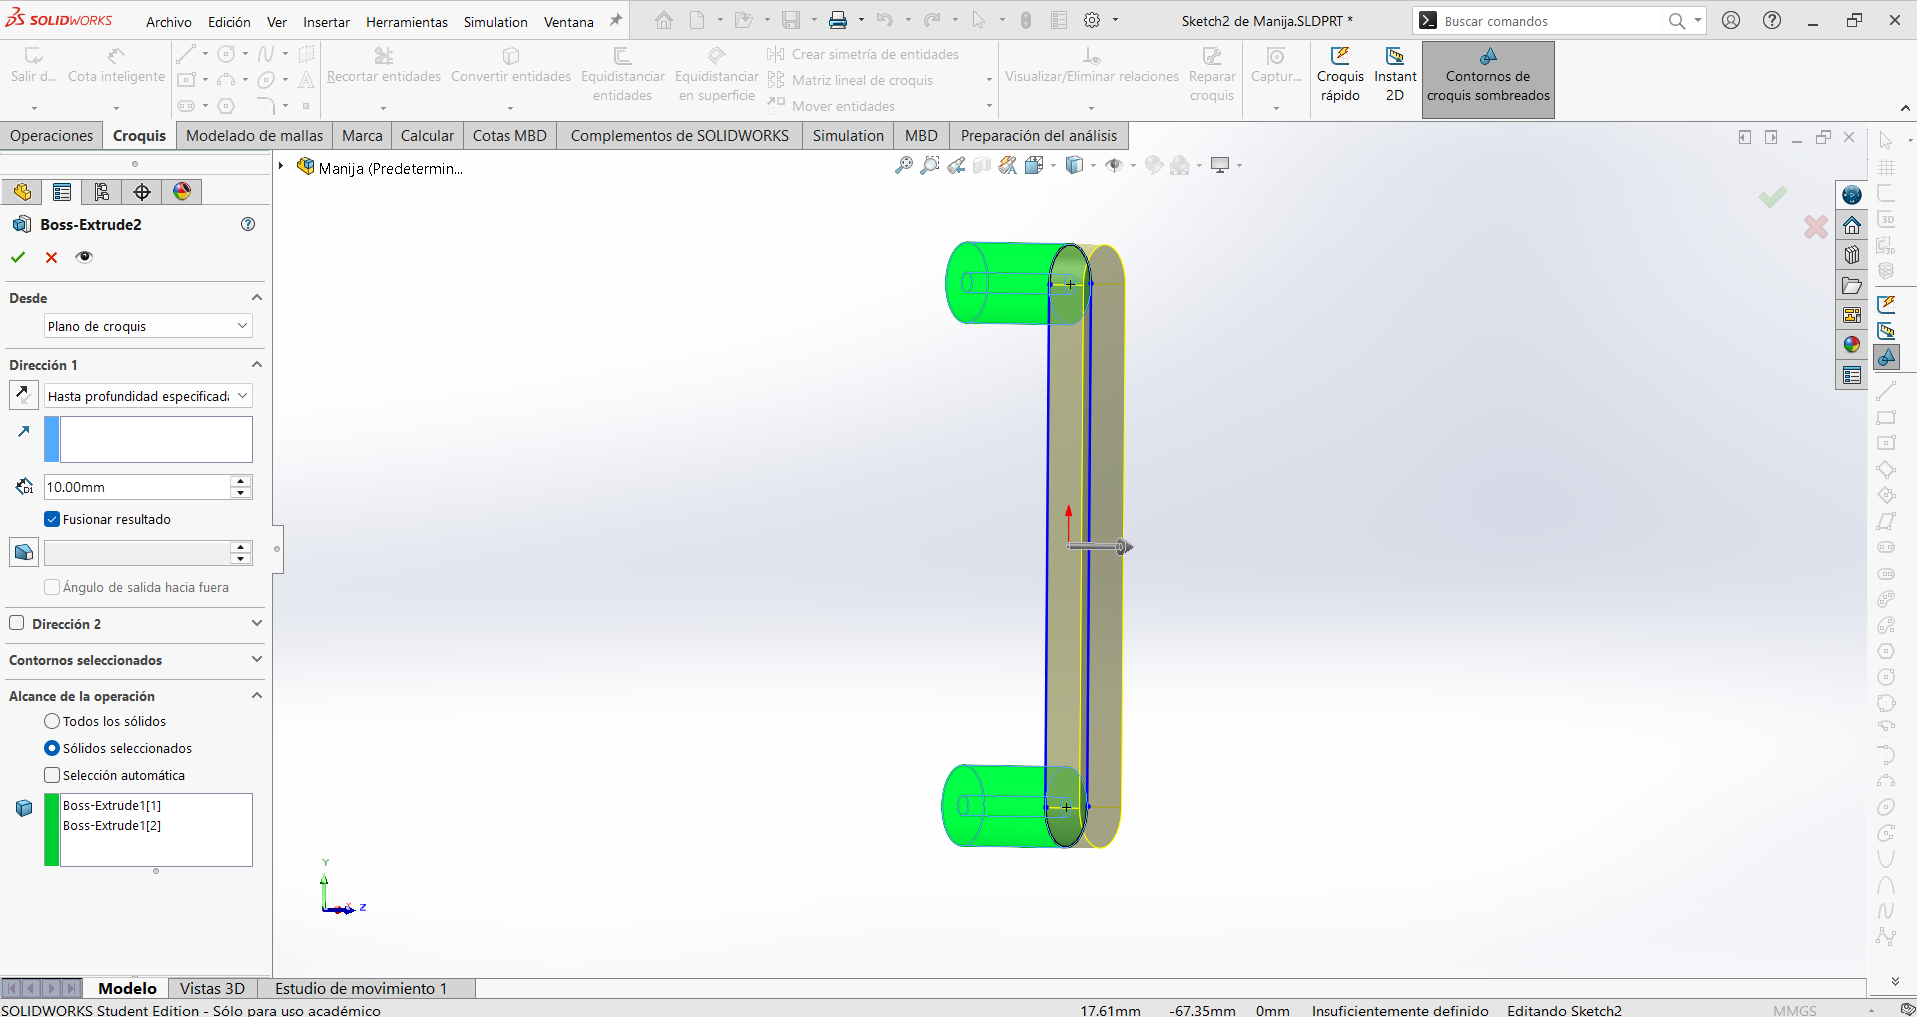Click the Croquis rápido tool

click(x=1340, y=75)
